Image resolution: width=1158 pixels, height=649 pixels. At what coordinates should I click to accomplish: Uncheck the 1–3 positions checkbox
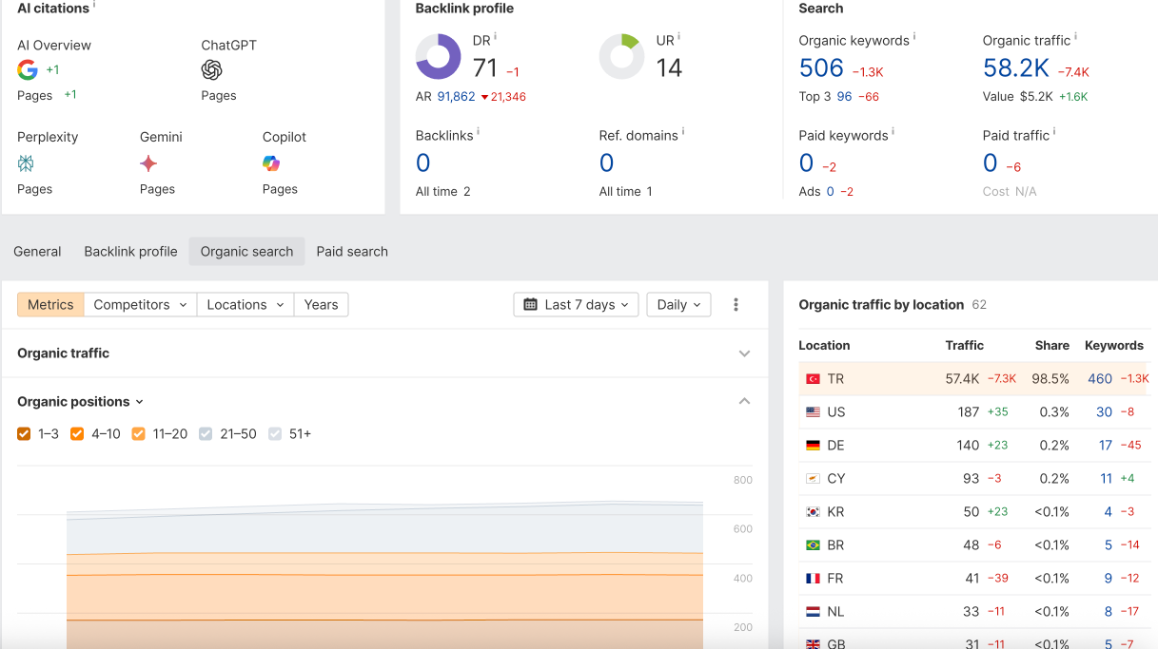tap(24, 434)
